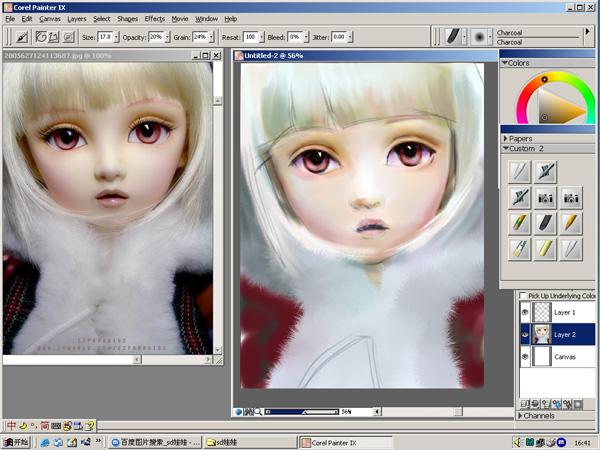
Task: Open brush selector bar flyout arrow
Action: click(587, 32)
